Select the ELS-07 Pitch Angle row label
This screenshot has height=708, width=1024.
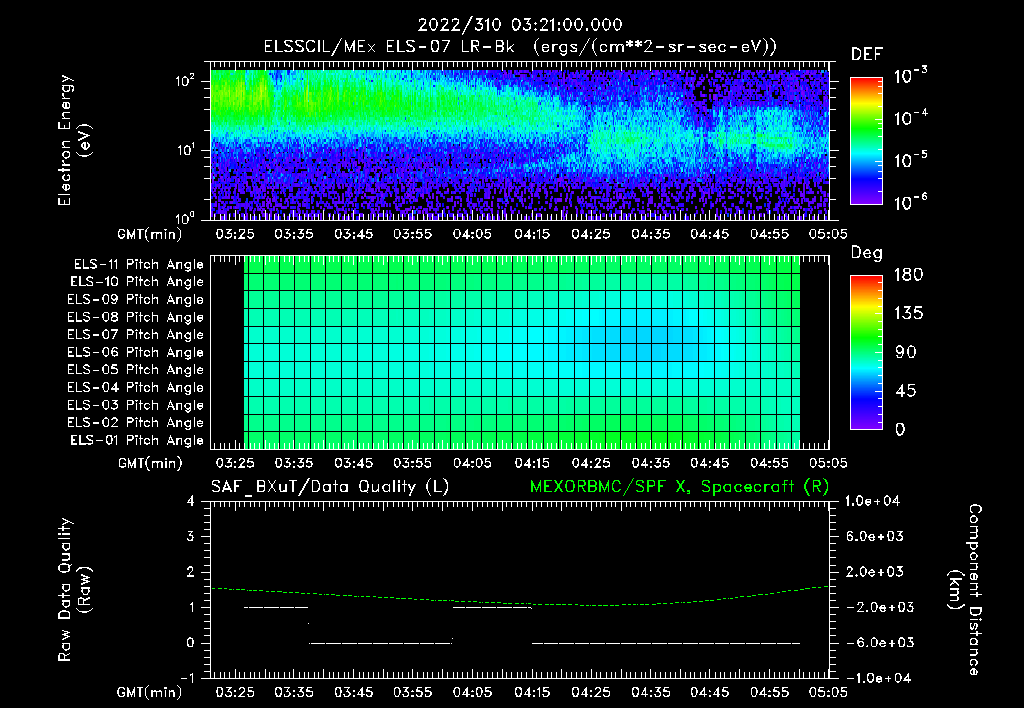click(135, 334)
